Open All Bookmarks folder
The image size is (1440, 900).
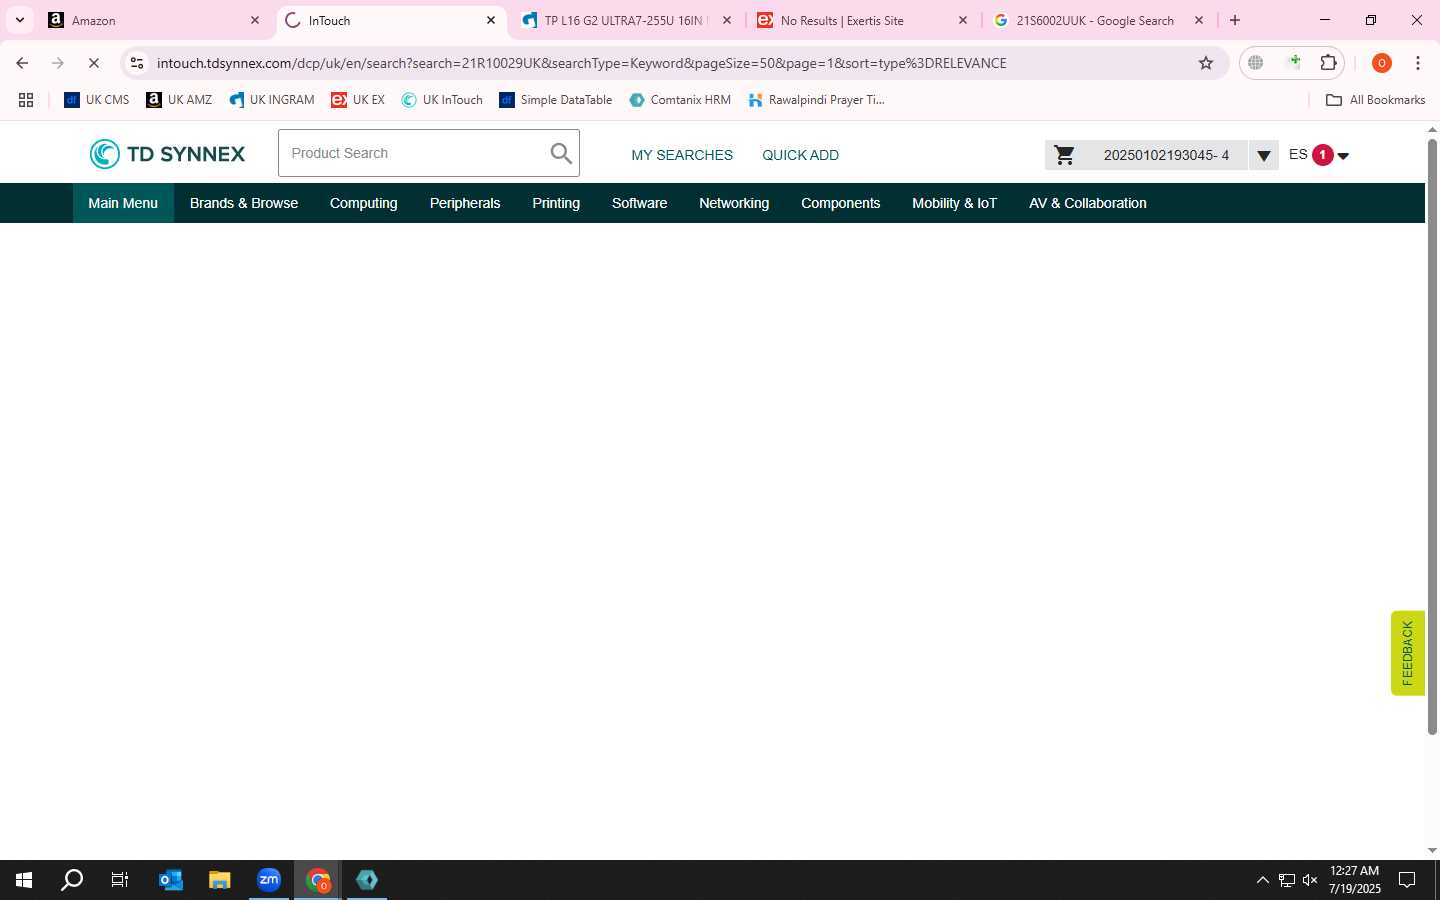click(1375, 100)
